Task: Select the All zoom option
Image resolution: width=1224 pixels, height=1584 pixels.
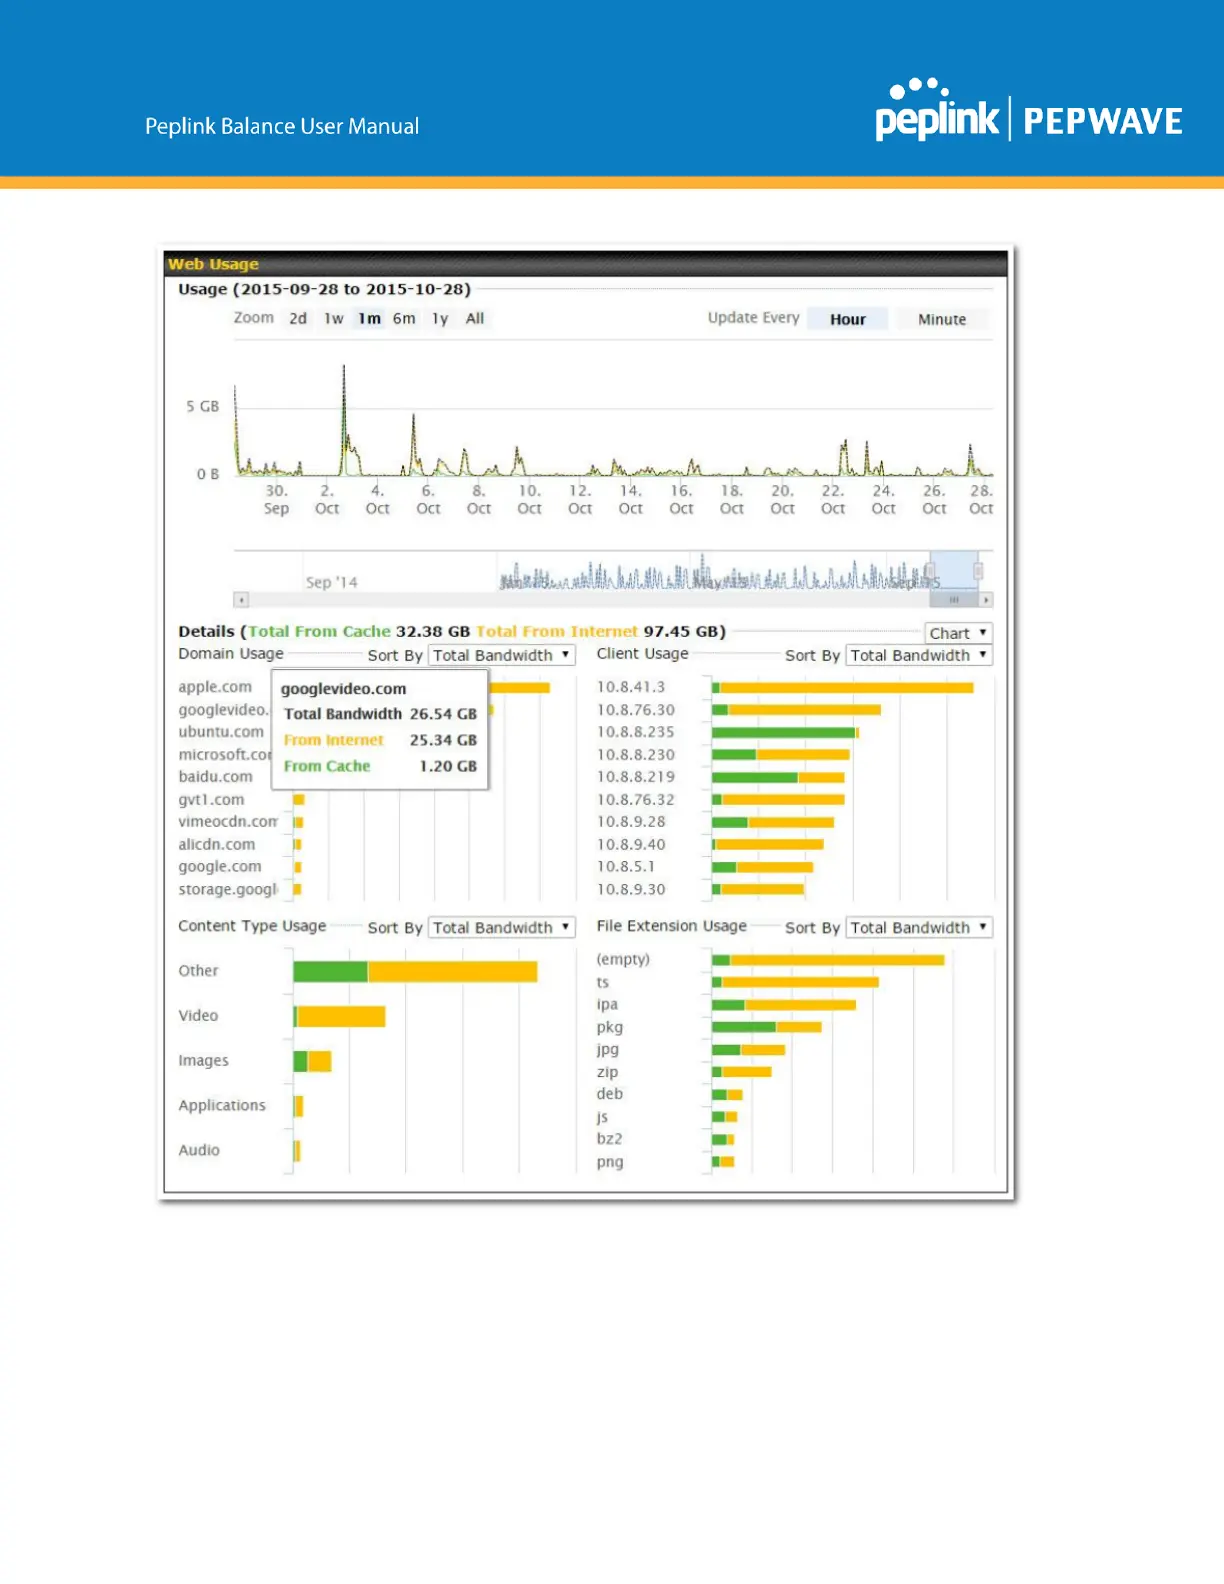Action: coord(475,318)
